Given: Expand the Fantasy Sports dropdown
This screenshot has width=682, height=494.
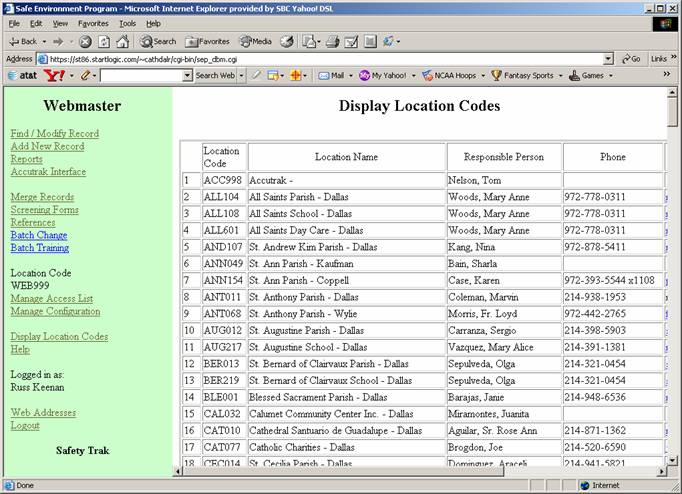Looking at the screenshot, I should pyautogui.click(x=560, y=75).
